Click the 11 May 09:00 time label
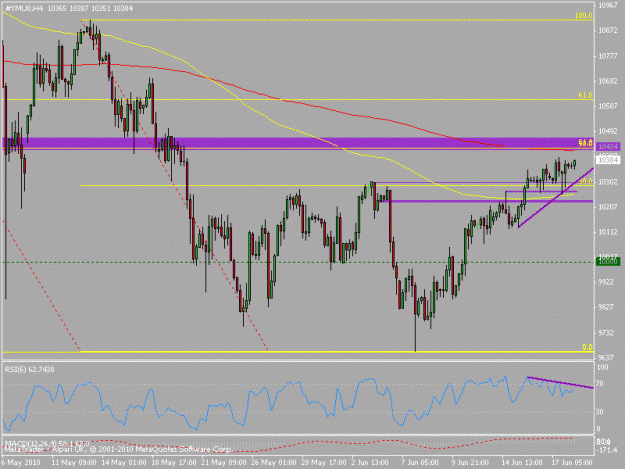The image size is (625, 469). (74, 462)
